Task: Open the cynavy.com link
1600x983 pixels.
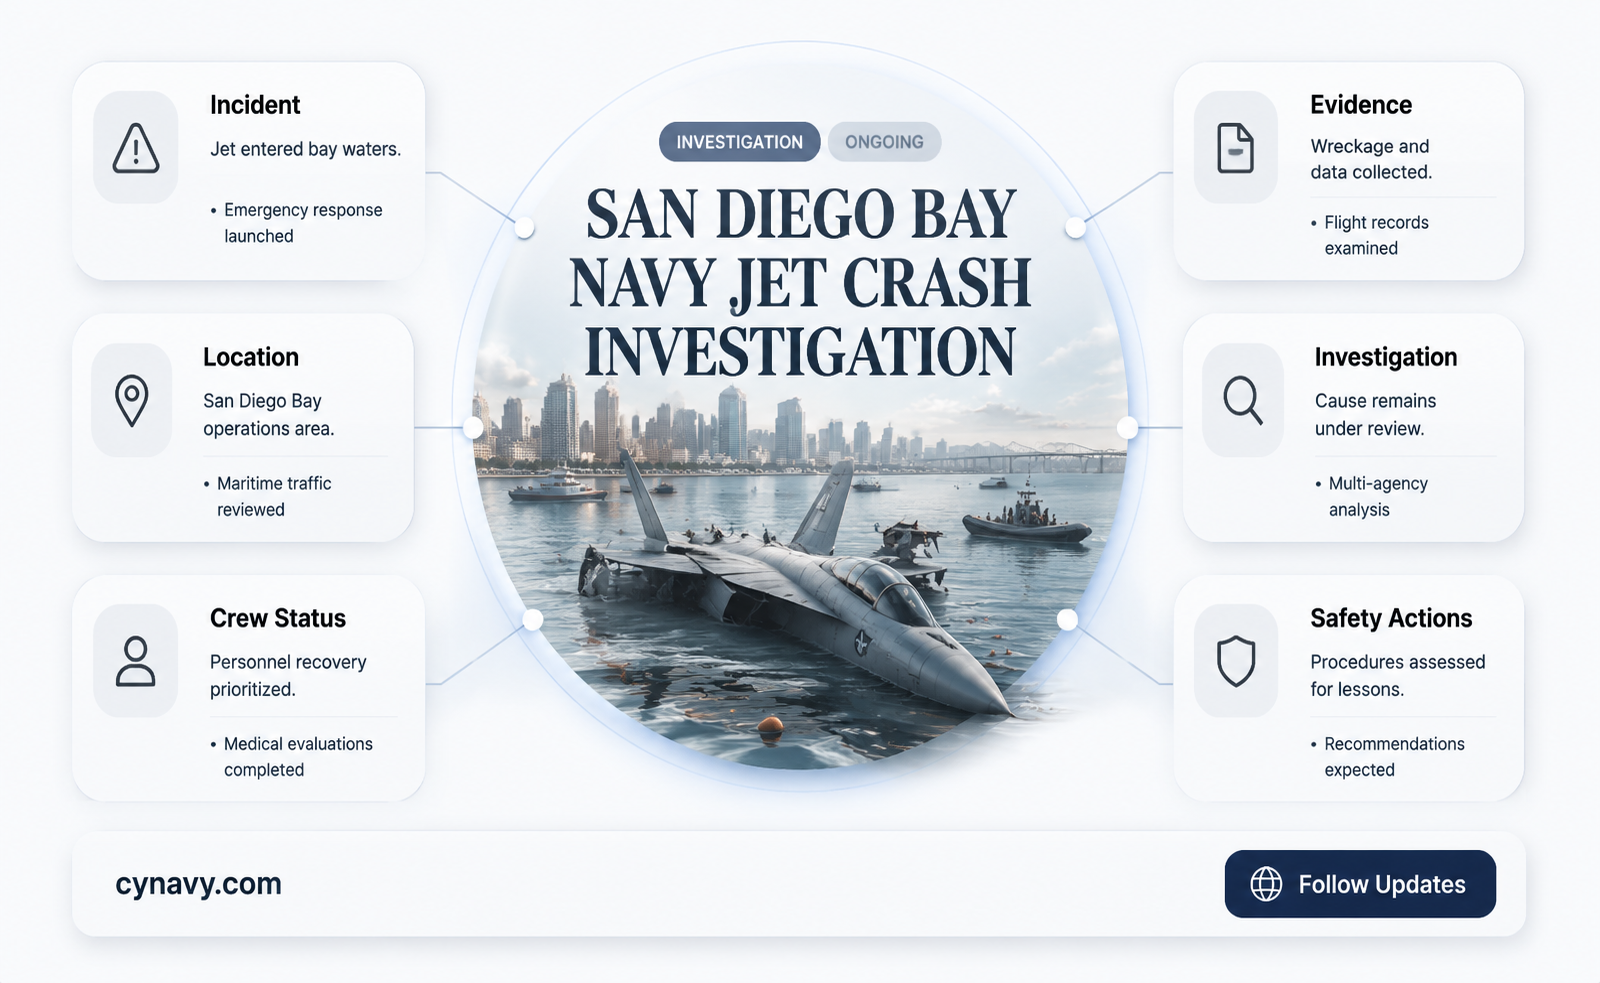Action: point(198,884)
